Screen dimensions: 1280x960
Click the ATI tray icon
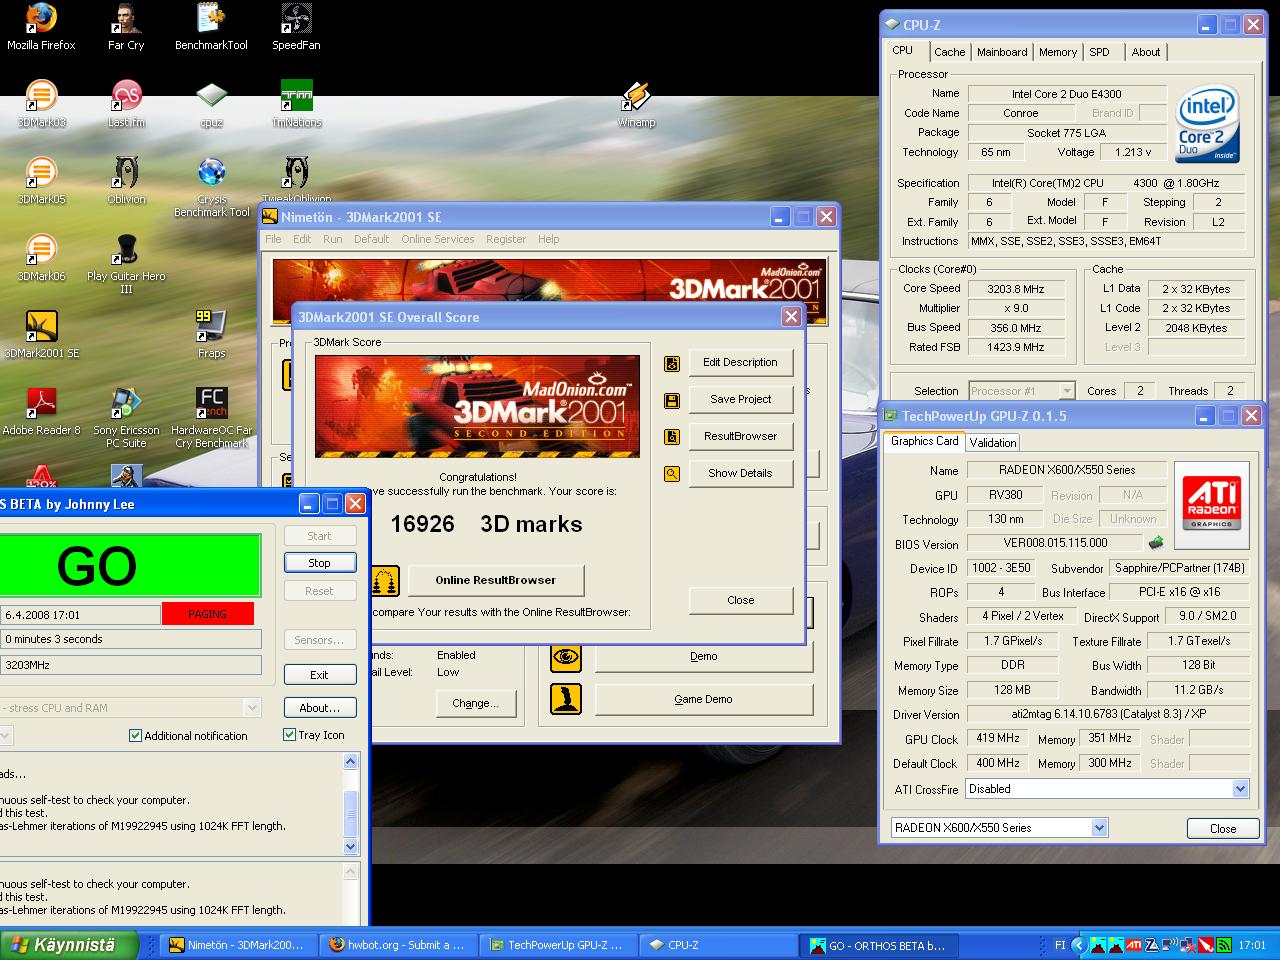click(x=1133, y=945)
